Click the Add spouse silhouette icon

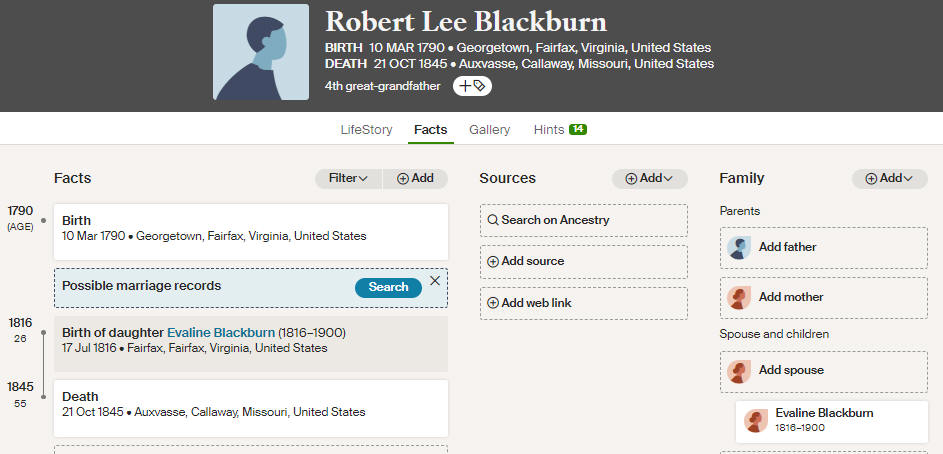coord(739,371)
